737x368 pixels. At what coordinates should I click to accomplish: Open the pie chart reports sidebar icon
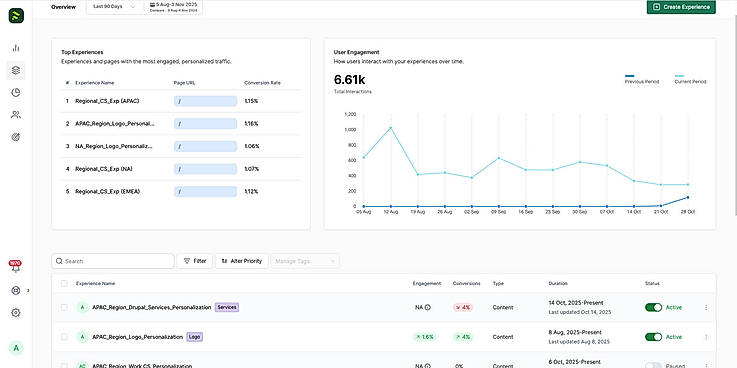coord(16,92)
